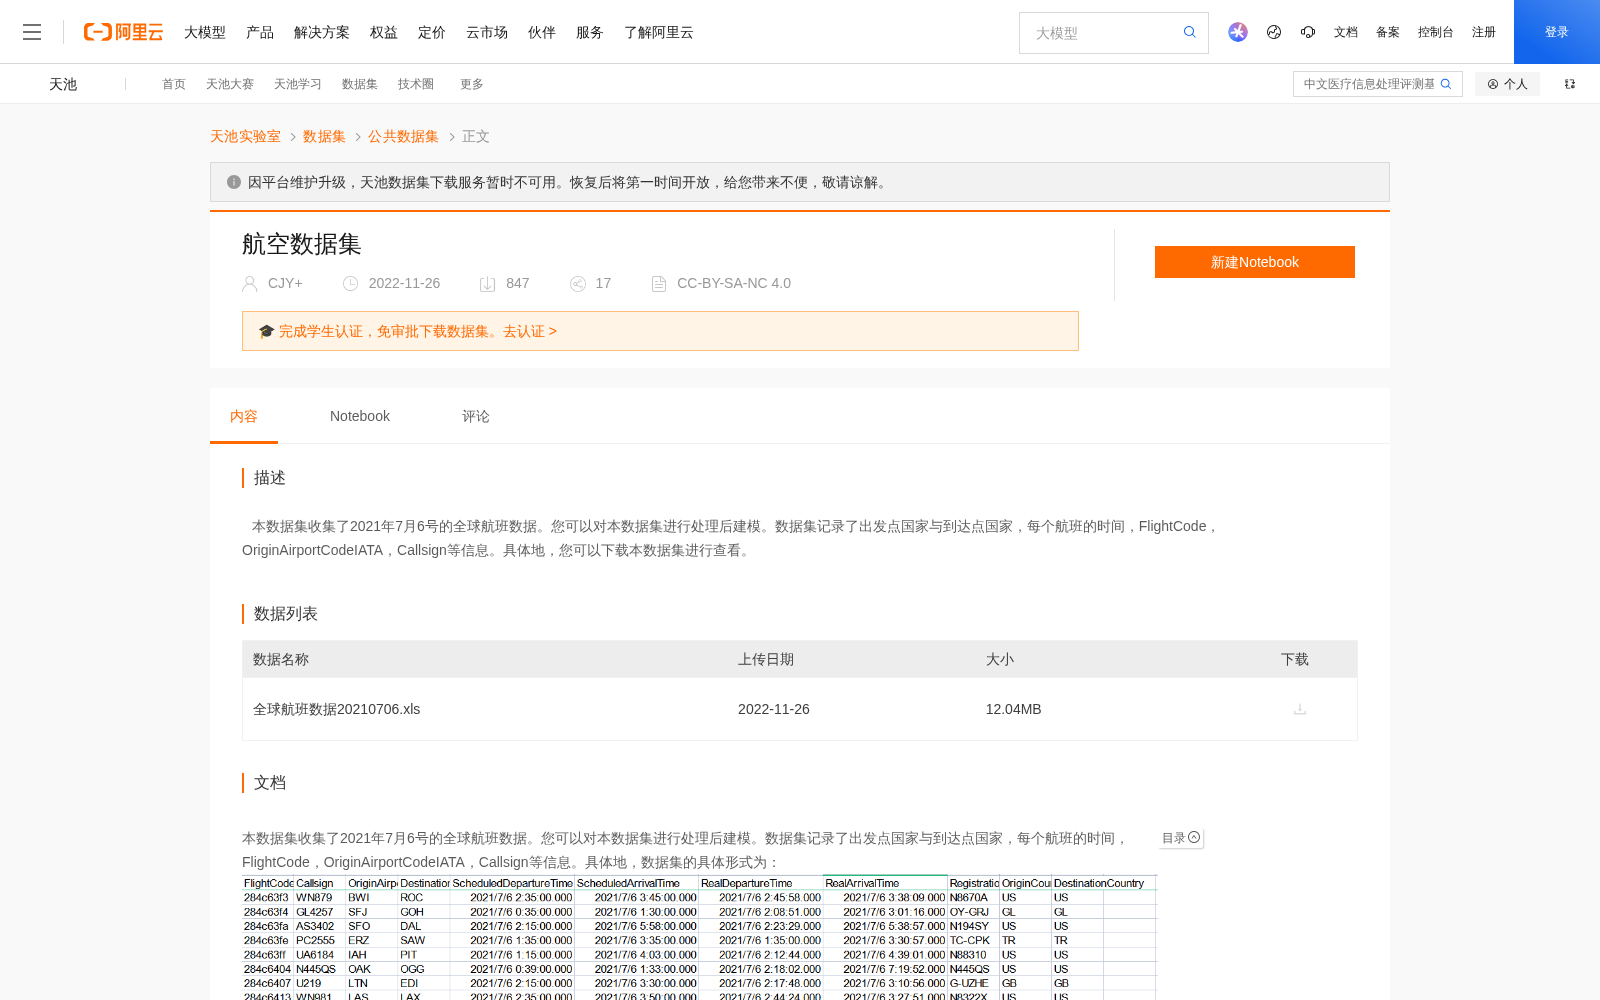Click the 去认证 student certification link

pyautogui.click(x=530, y=331)
